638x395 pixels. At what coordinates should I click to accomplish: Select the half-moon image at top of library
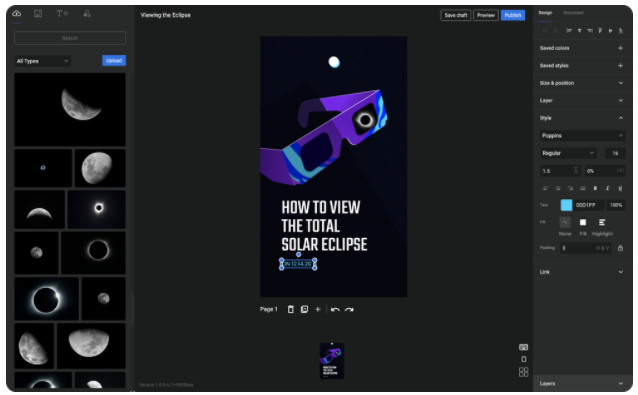tap(70, 109)
